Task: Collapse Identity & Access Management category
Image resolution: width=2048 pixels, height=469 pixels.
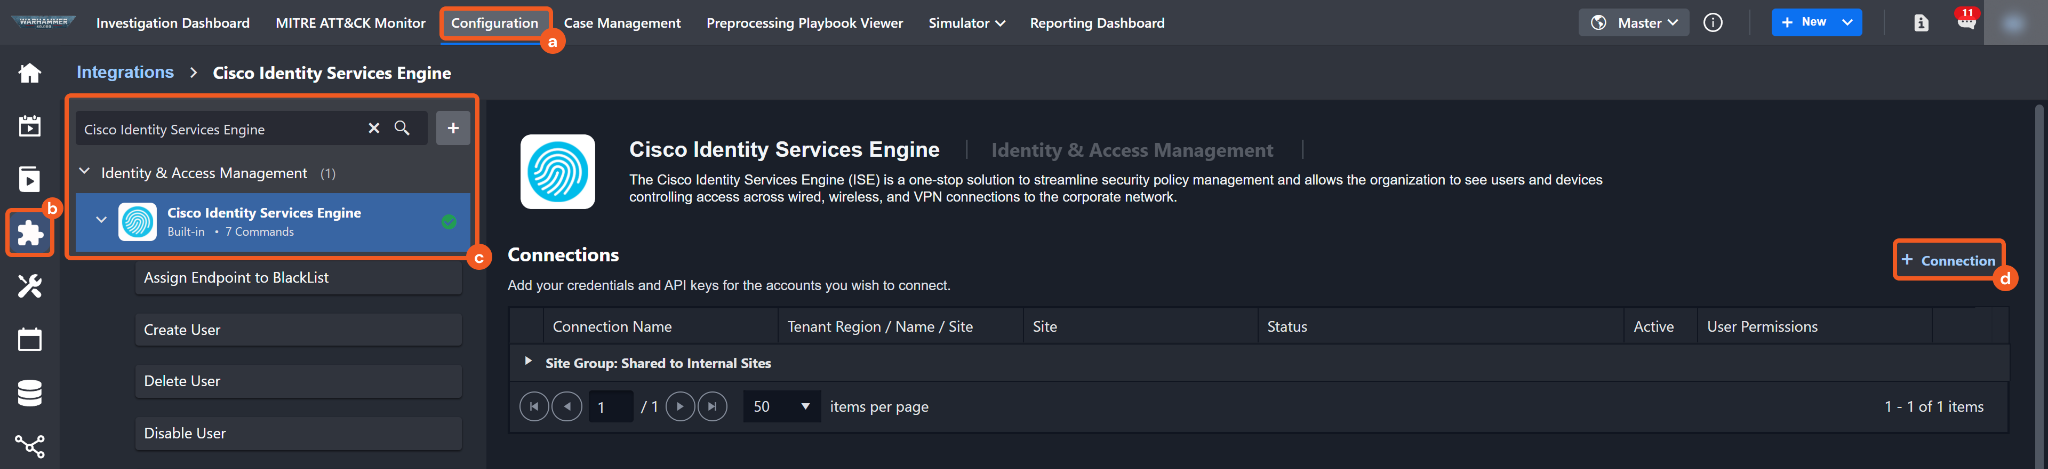Action: pyautogui.click(x=85, y=172)
